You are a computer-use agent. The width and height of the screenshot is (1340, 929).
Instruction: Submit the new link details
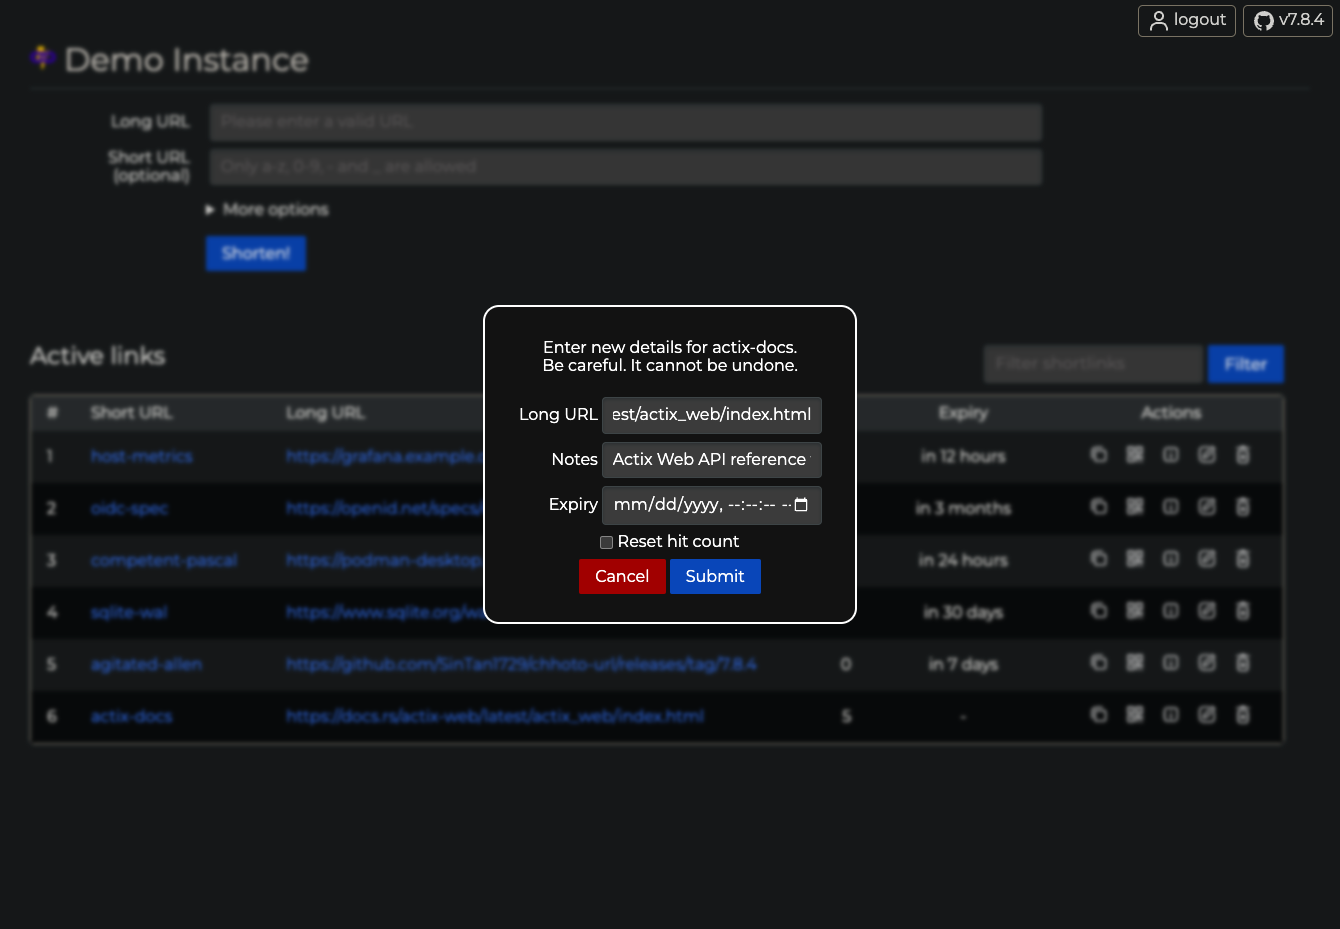715,576
